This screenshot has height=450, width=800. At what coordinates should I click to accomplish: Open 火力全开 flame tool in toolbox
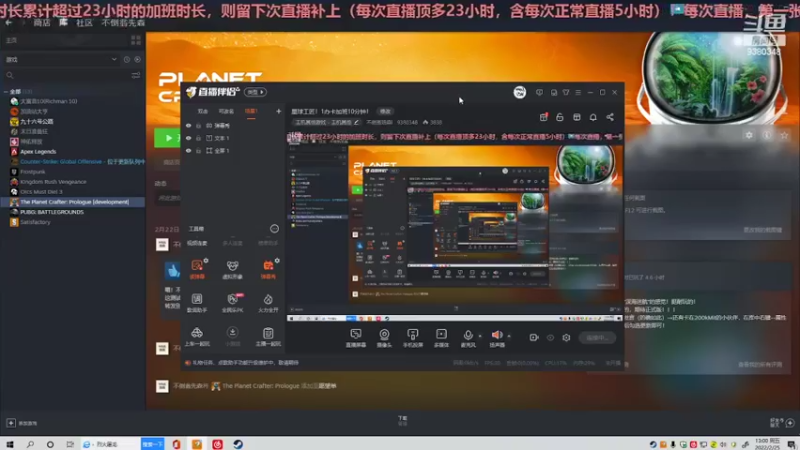(268, 303)
